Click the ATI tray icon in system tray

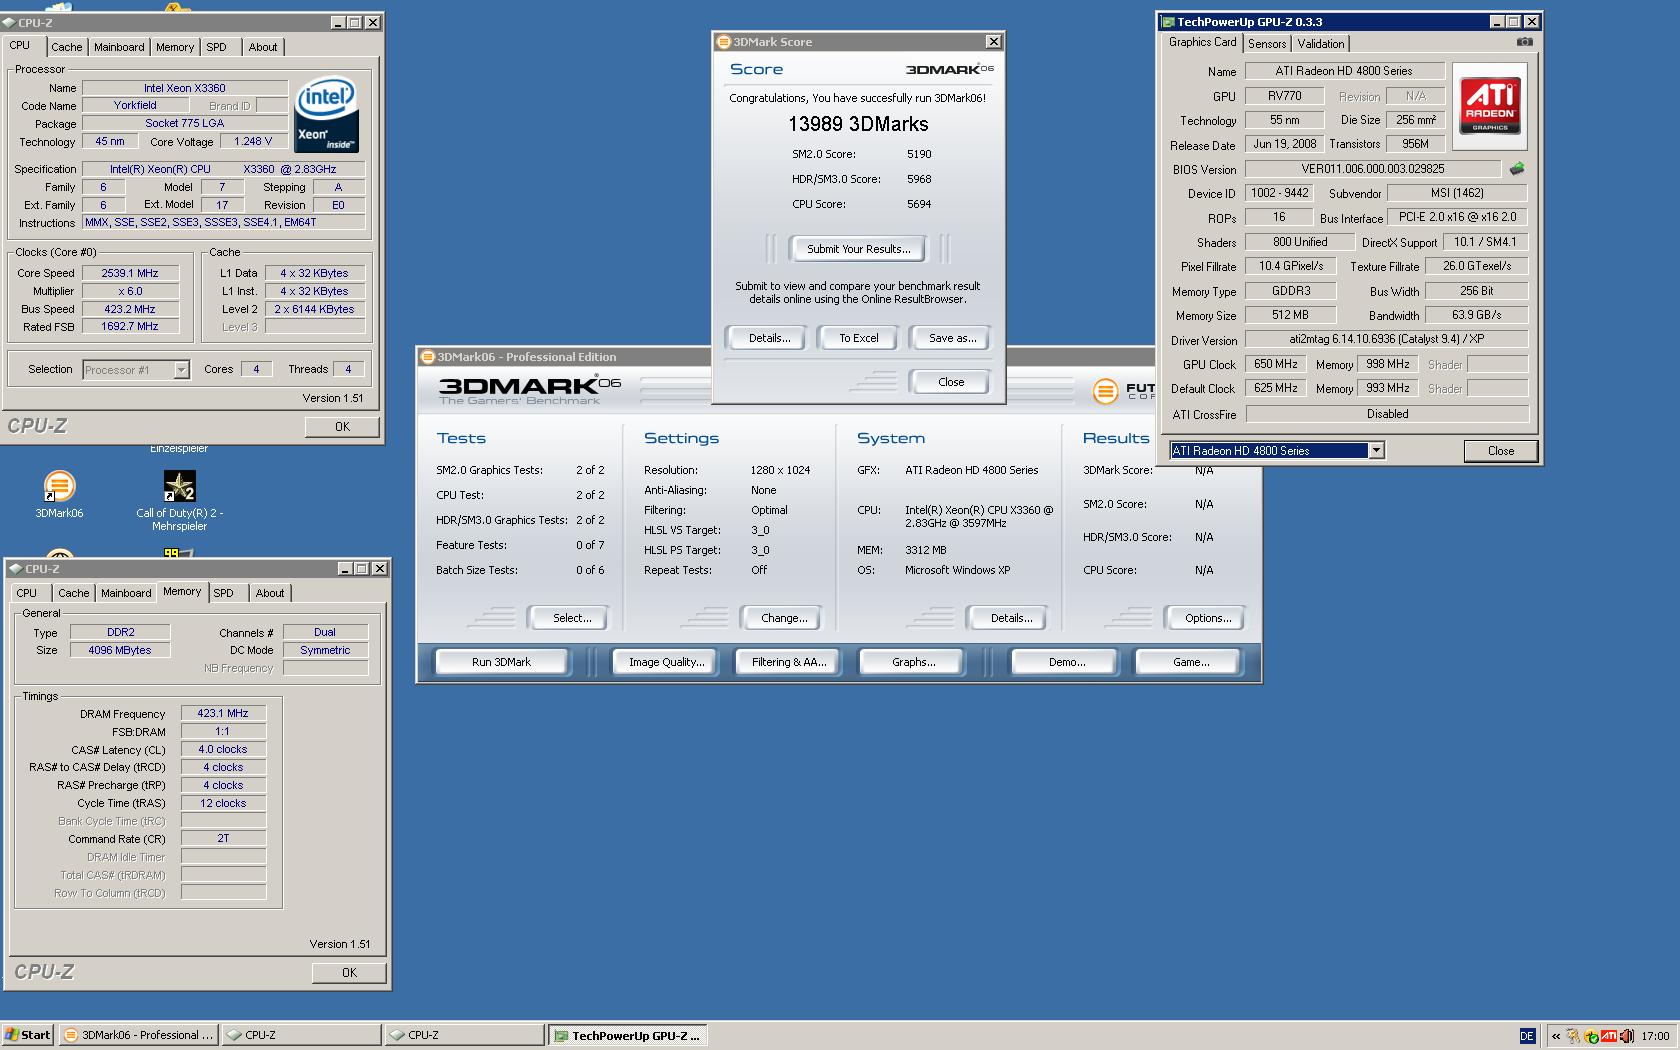click(1608, 1036)
